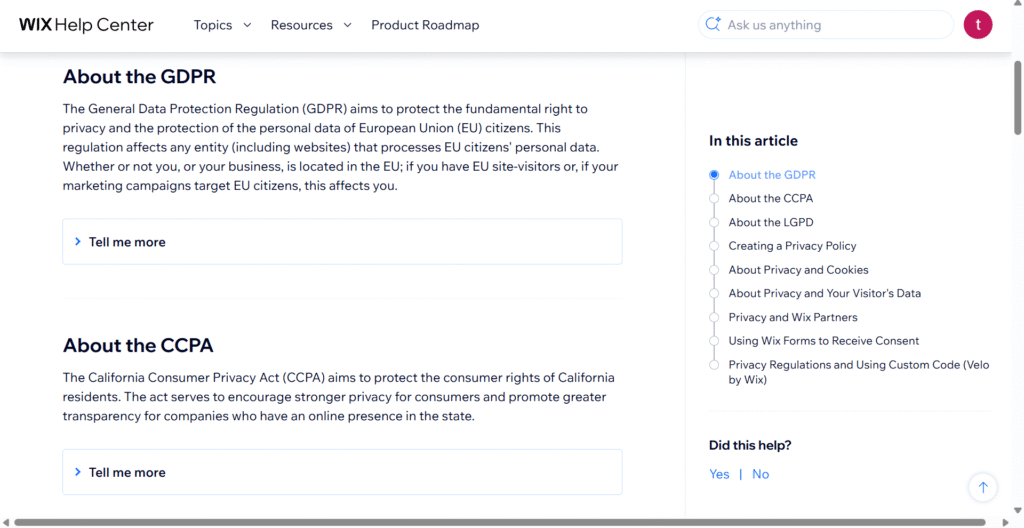
Task: Go to Privacy and Wix Partners section
Action: coord(793,317)
